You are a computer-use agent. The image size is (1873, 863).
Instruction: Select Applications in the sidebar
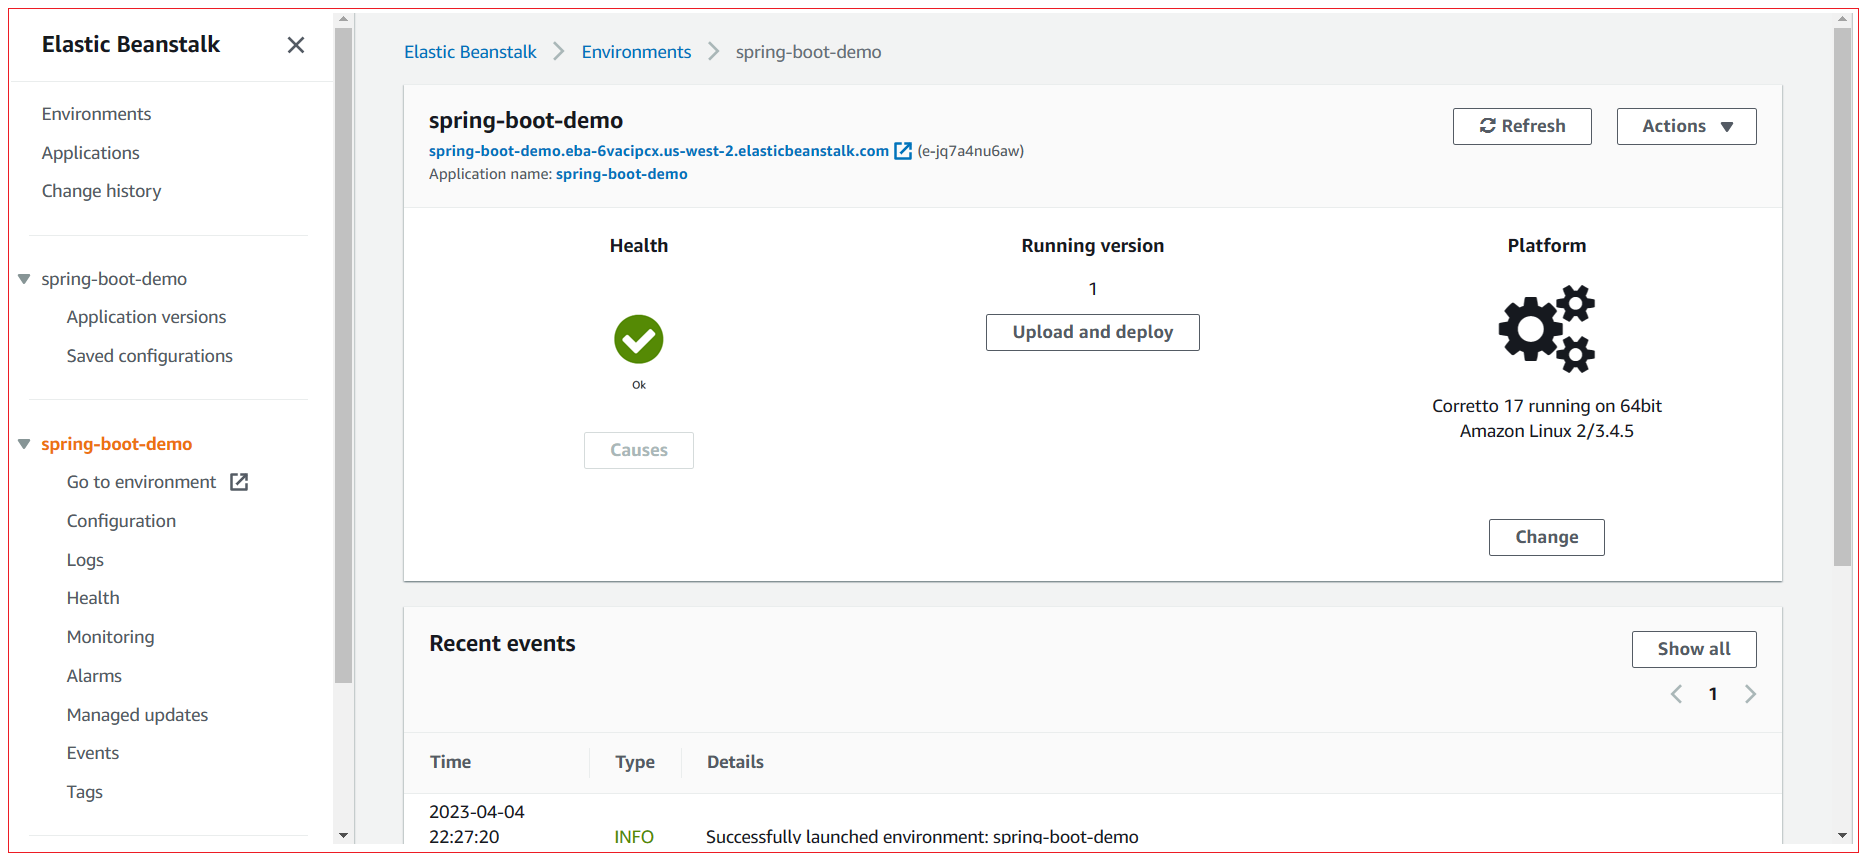tap(90, 153)
